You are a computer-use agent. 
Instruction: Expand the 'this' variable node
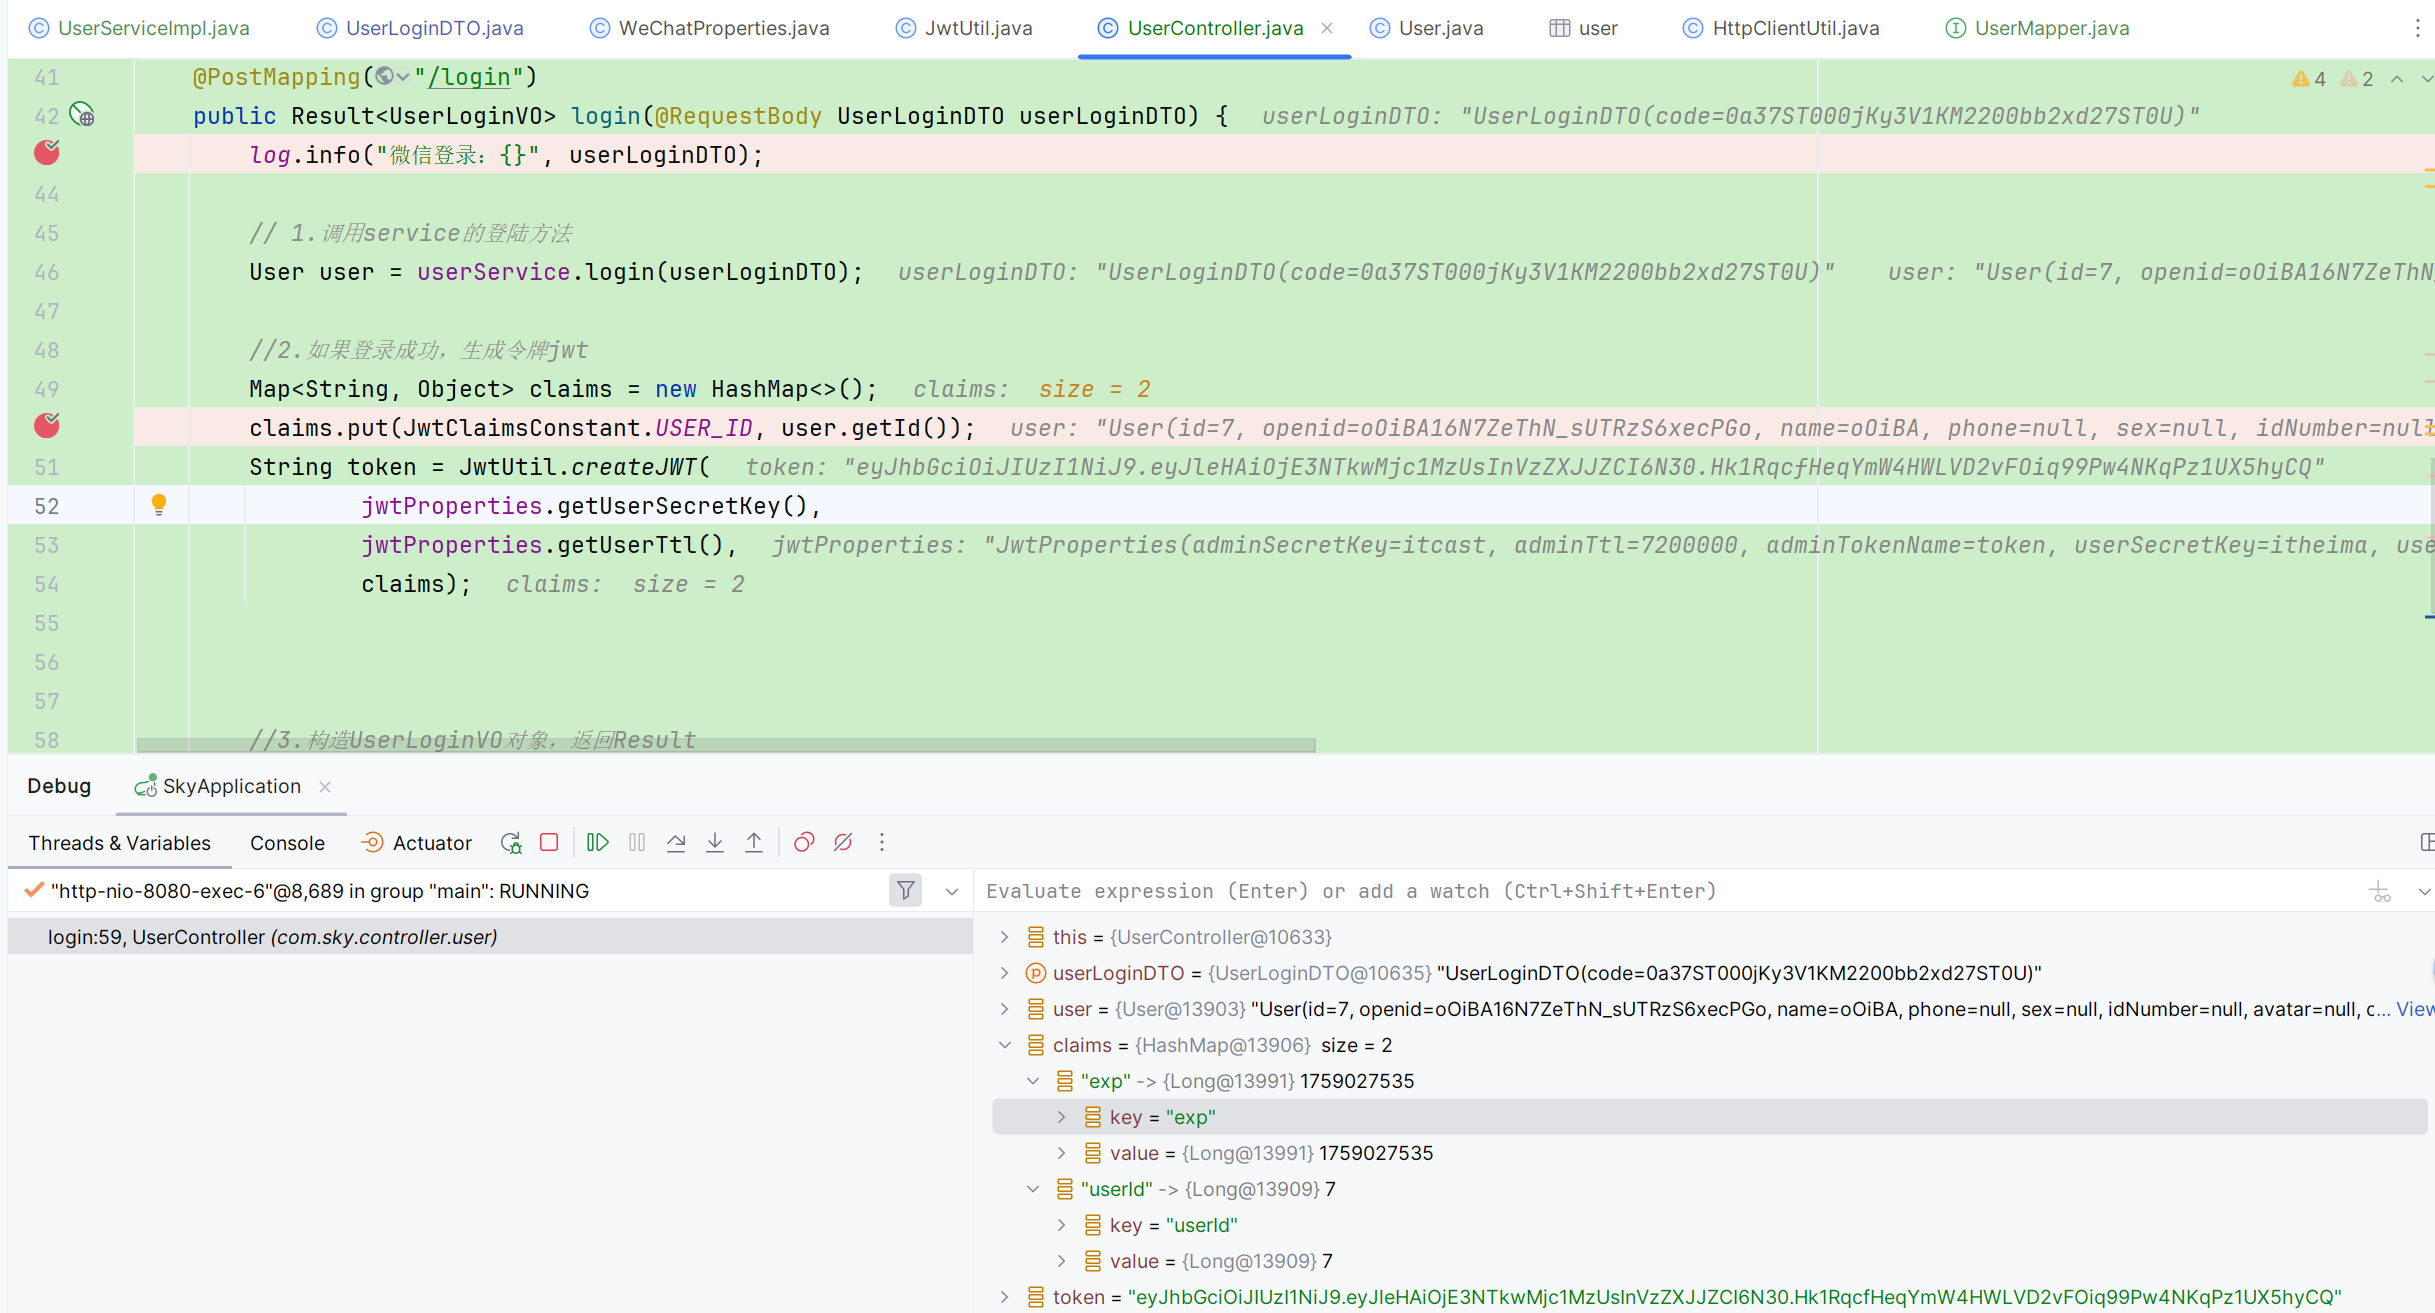tap(1005, 937)
